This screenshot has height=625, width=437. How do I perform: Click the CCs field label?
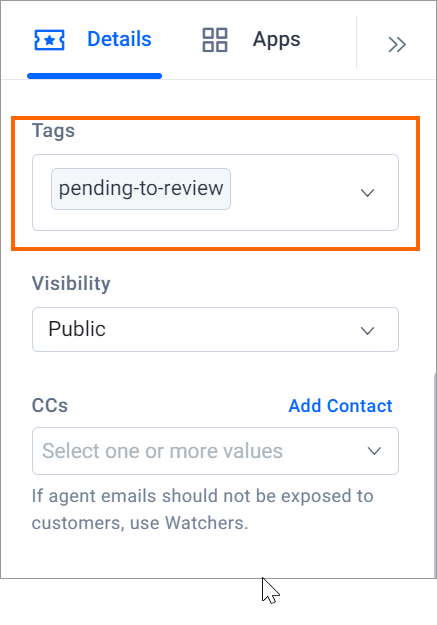click(50, 406)
